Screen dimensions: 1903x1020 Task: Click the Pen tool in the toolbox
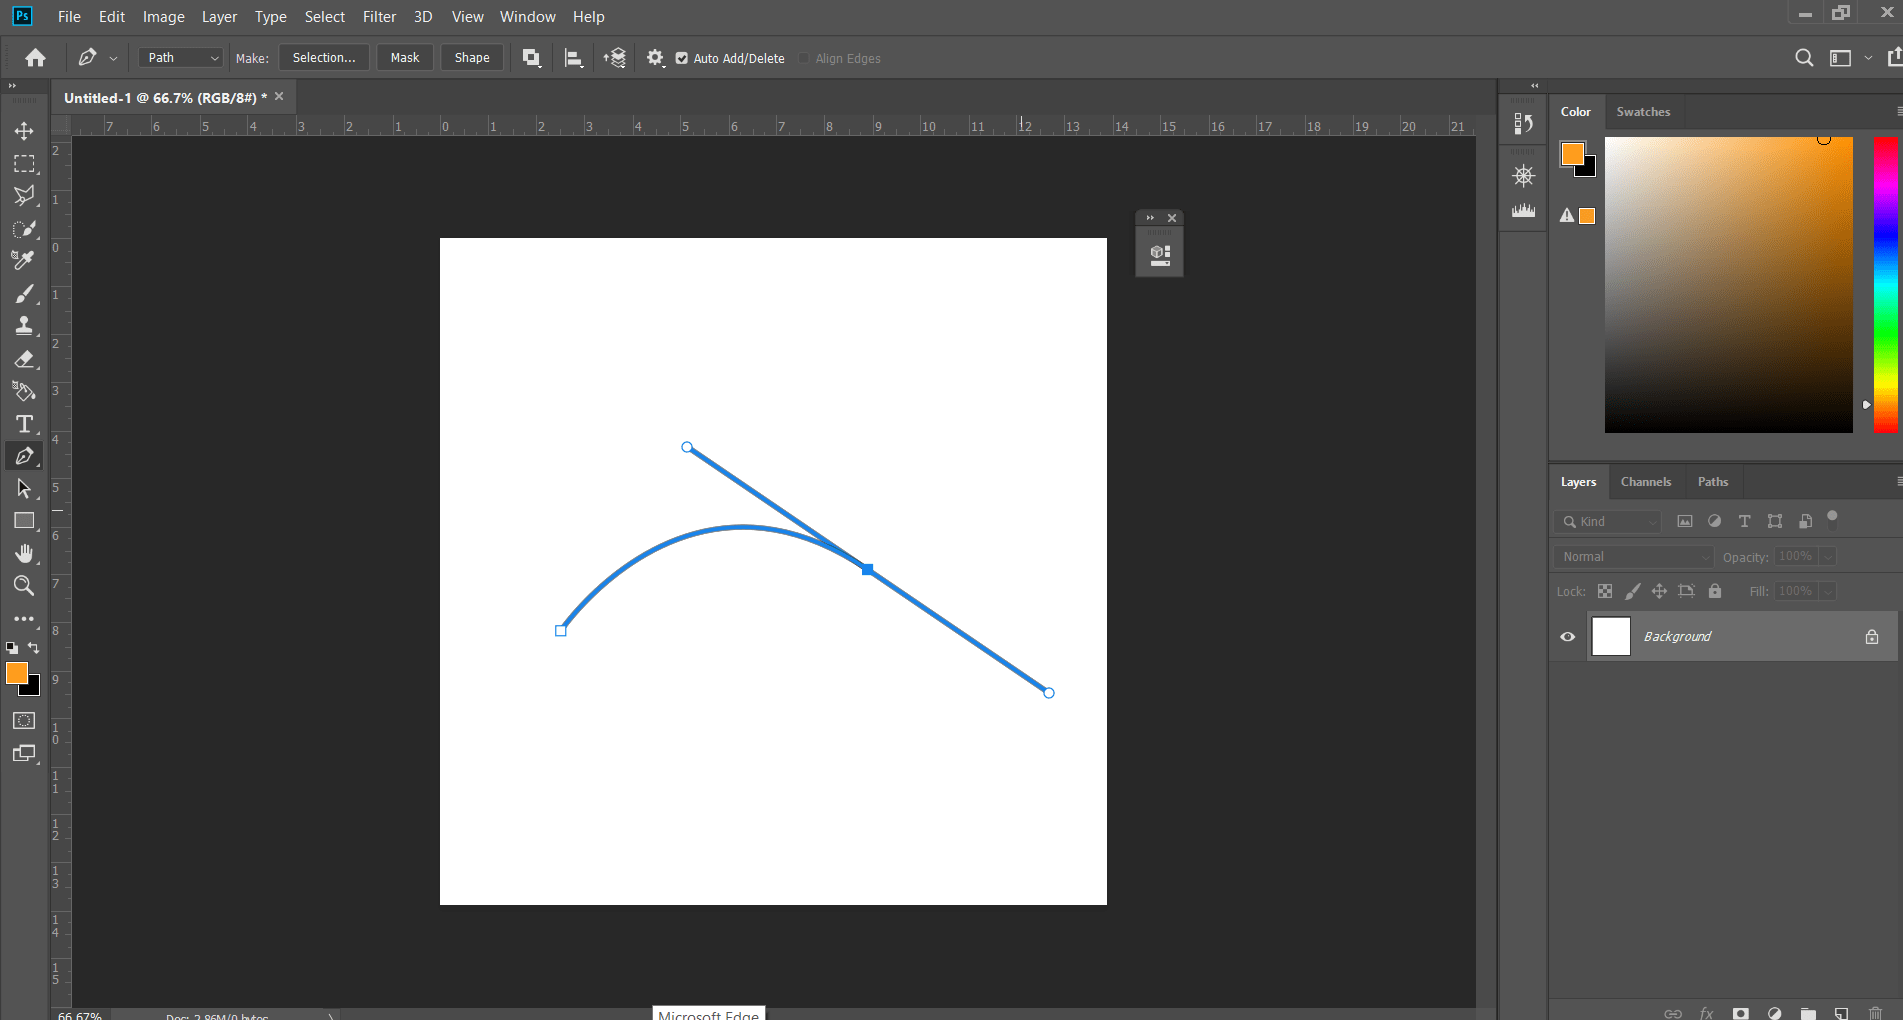click(24, 456)
